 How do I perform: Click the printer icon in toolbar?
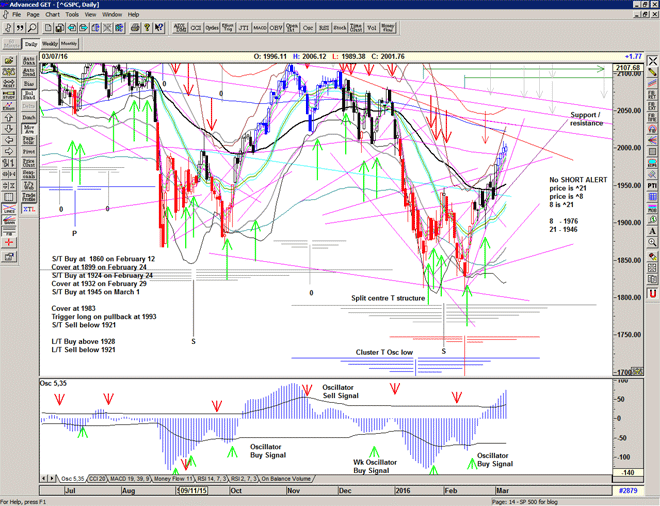[135, 28]
